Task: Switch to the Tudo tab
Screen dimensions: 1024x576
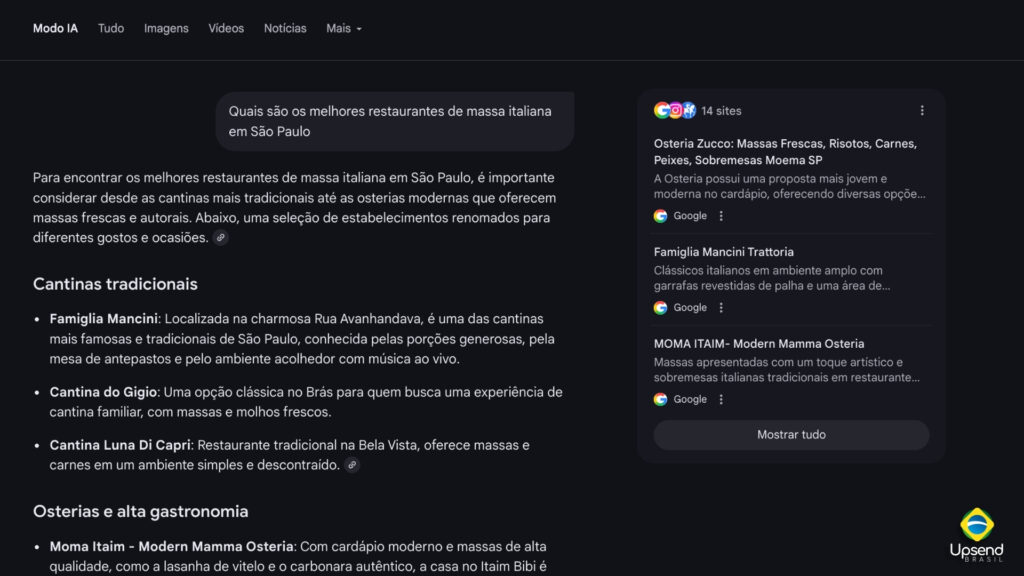Action: tap(111, 29)
